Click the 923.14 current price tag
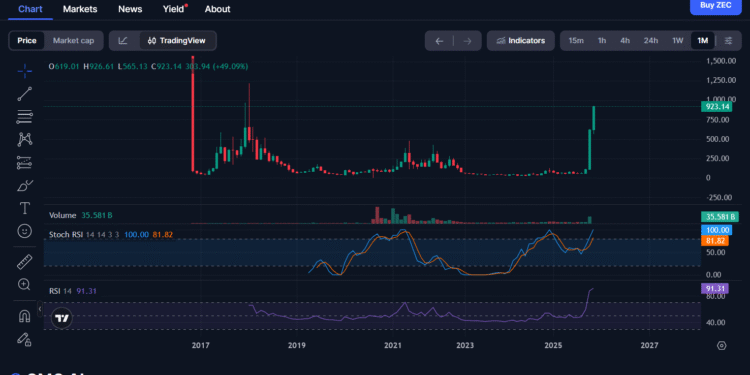 717,107
